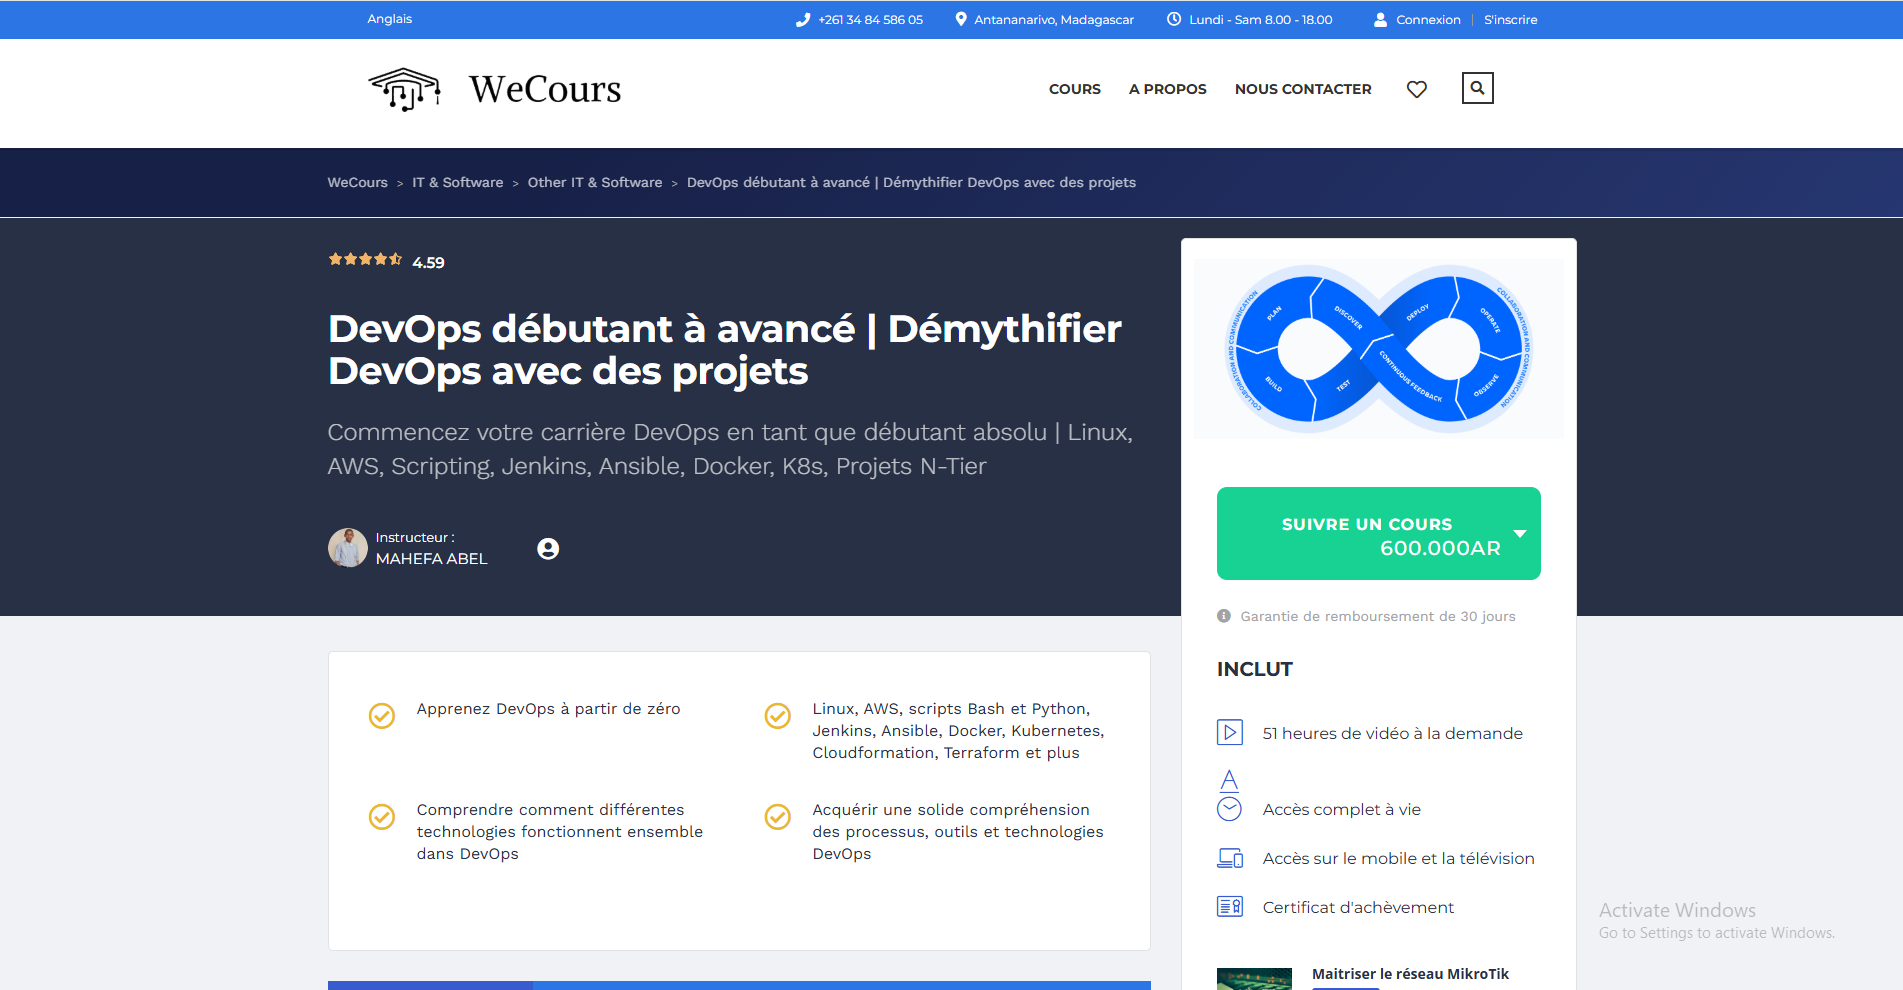Click the WeCours site title text
Viewport: 1903px width, 990px height.
tap(545, 89)
